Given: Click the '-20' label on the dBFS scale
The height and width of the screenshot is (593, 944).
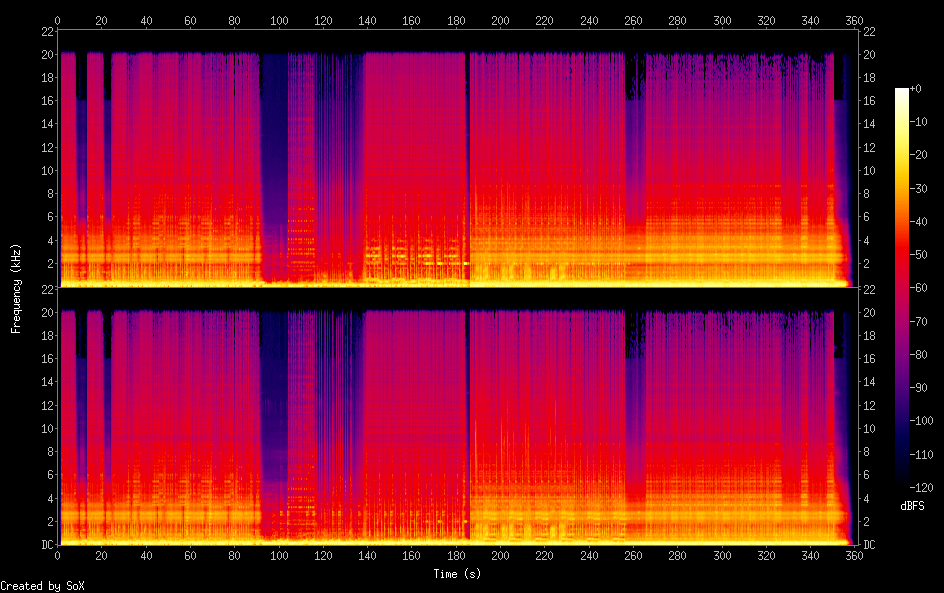Looking at the screenshot, I should 918,155.
